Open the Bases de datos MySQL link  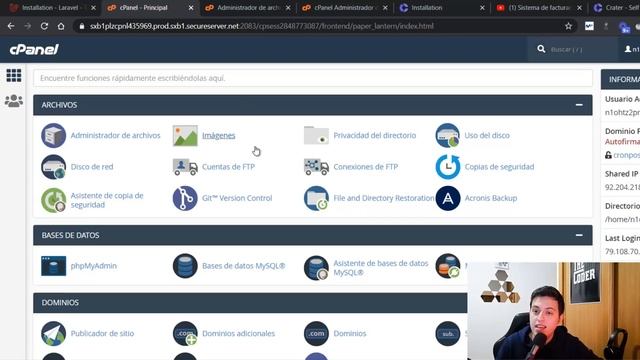coord(244,266)
